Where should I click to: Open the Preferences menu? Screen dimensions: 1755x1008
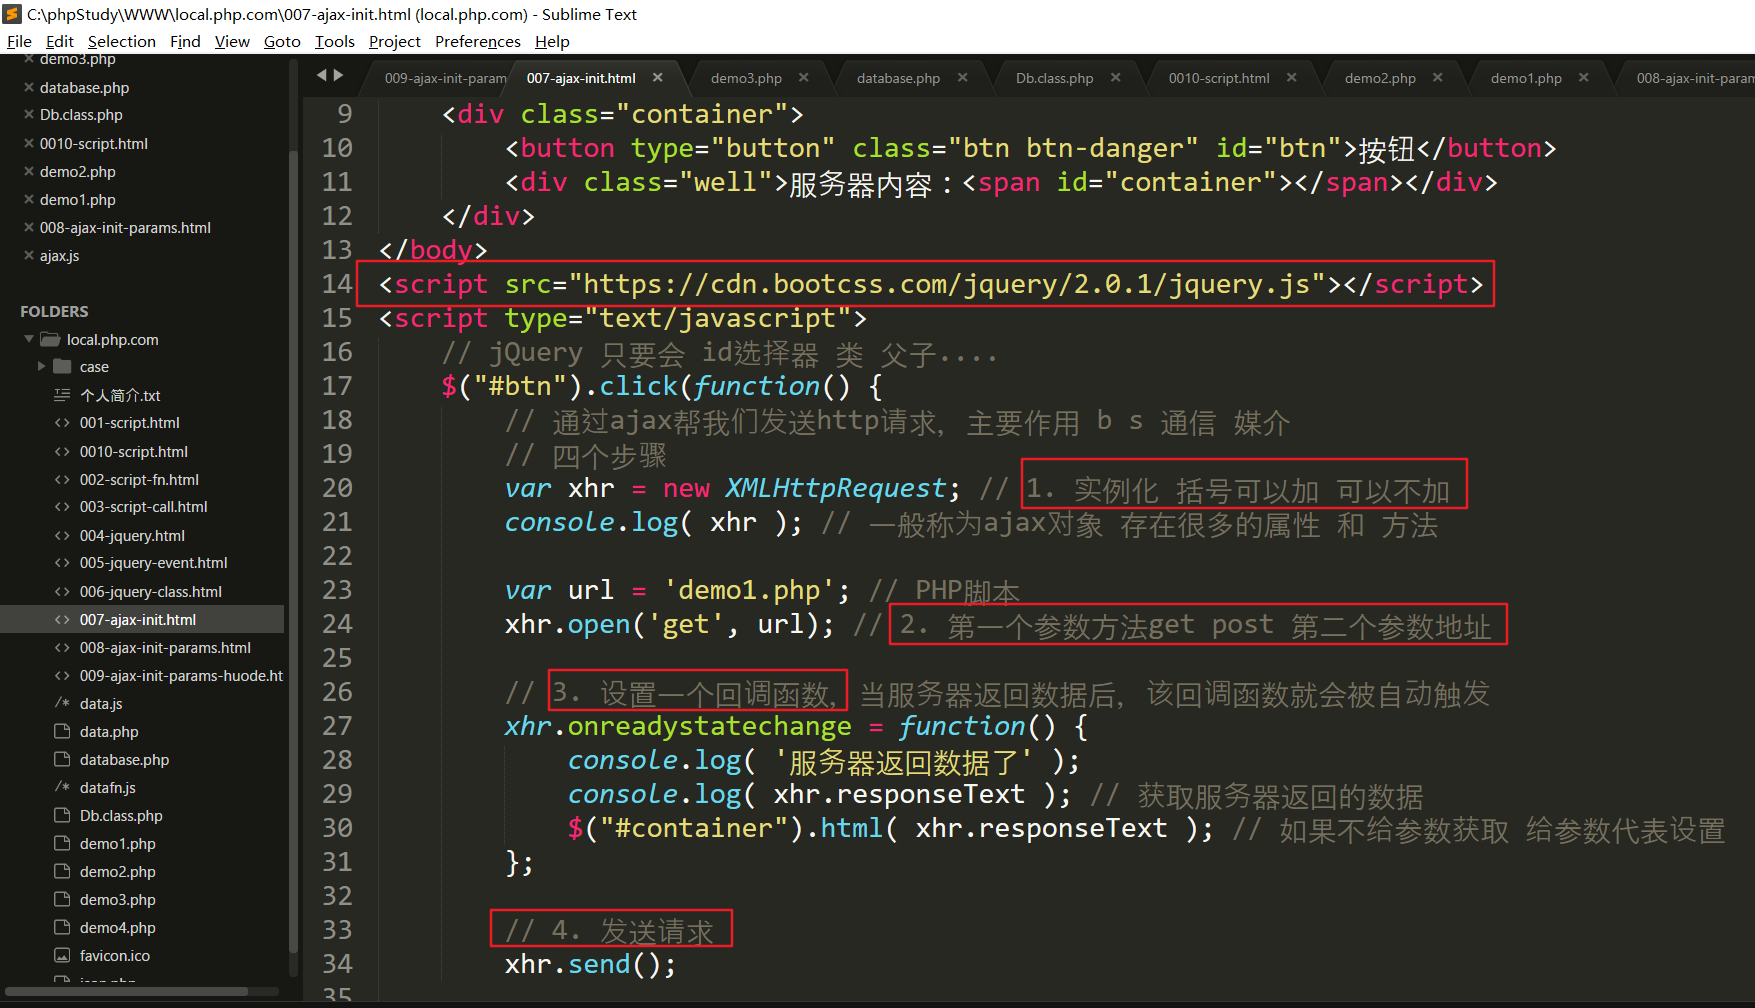477,41
